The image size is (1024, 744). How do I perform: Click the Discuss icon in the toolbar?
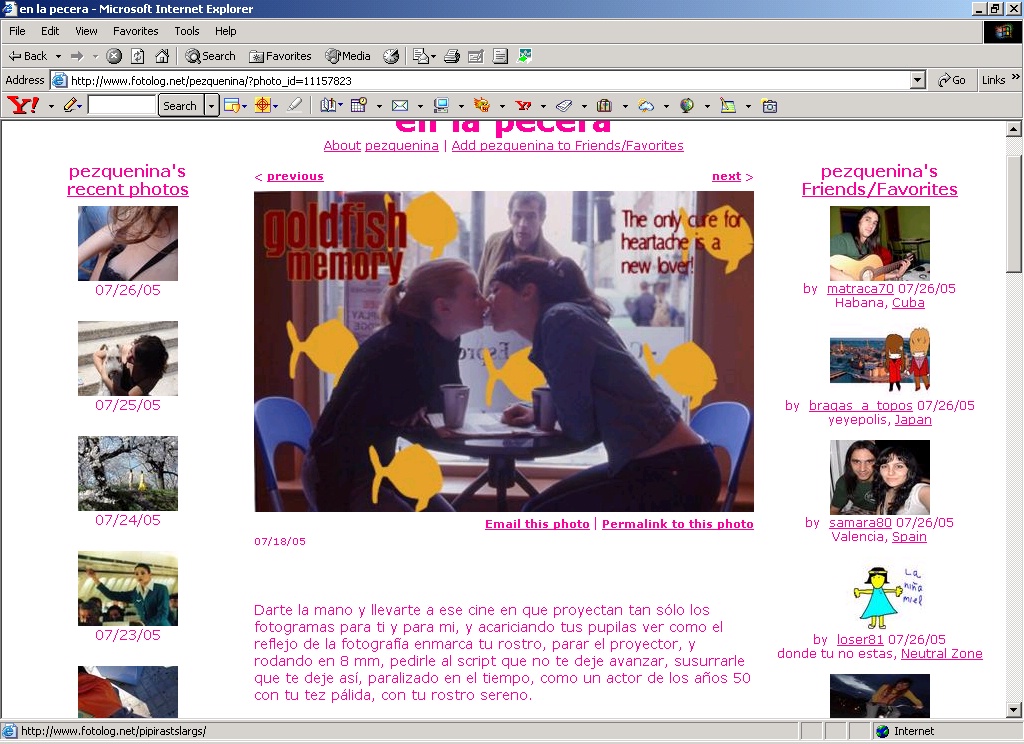click(x=500, y=56)
